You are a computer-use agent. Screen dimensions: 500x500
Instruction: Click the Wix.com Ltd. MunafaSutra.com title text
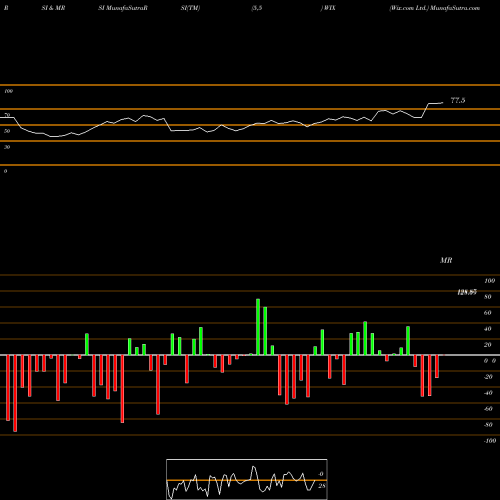[435, 8]
